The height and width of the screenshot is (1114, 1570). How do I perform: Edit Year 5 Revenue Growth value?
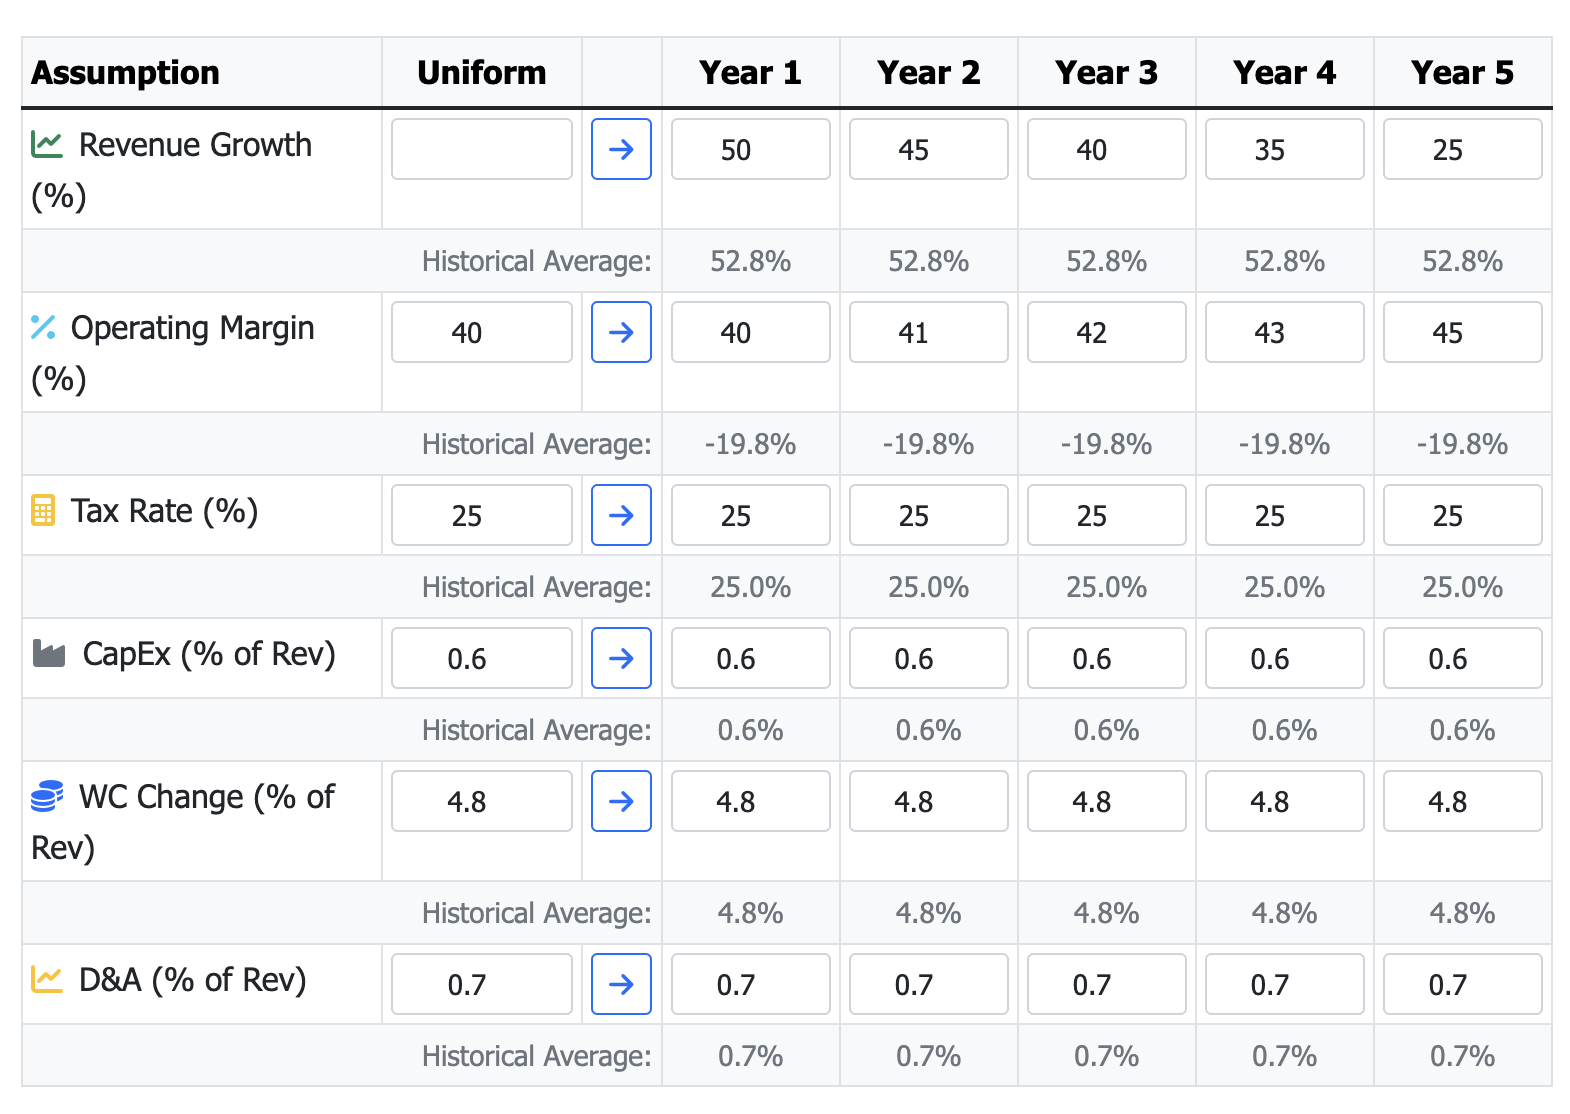point(1462,149)
